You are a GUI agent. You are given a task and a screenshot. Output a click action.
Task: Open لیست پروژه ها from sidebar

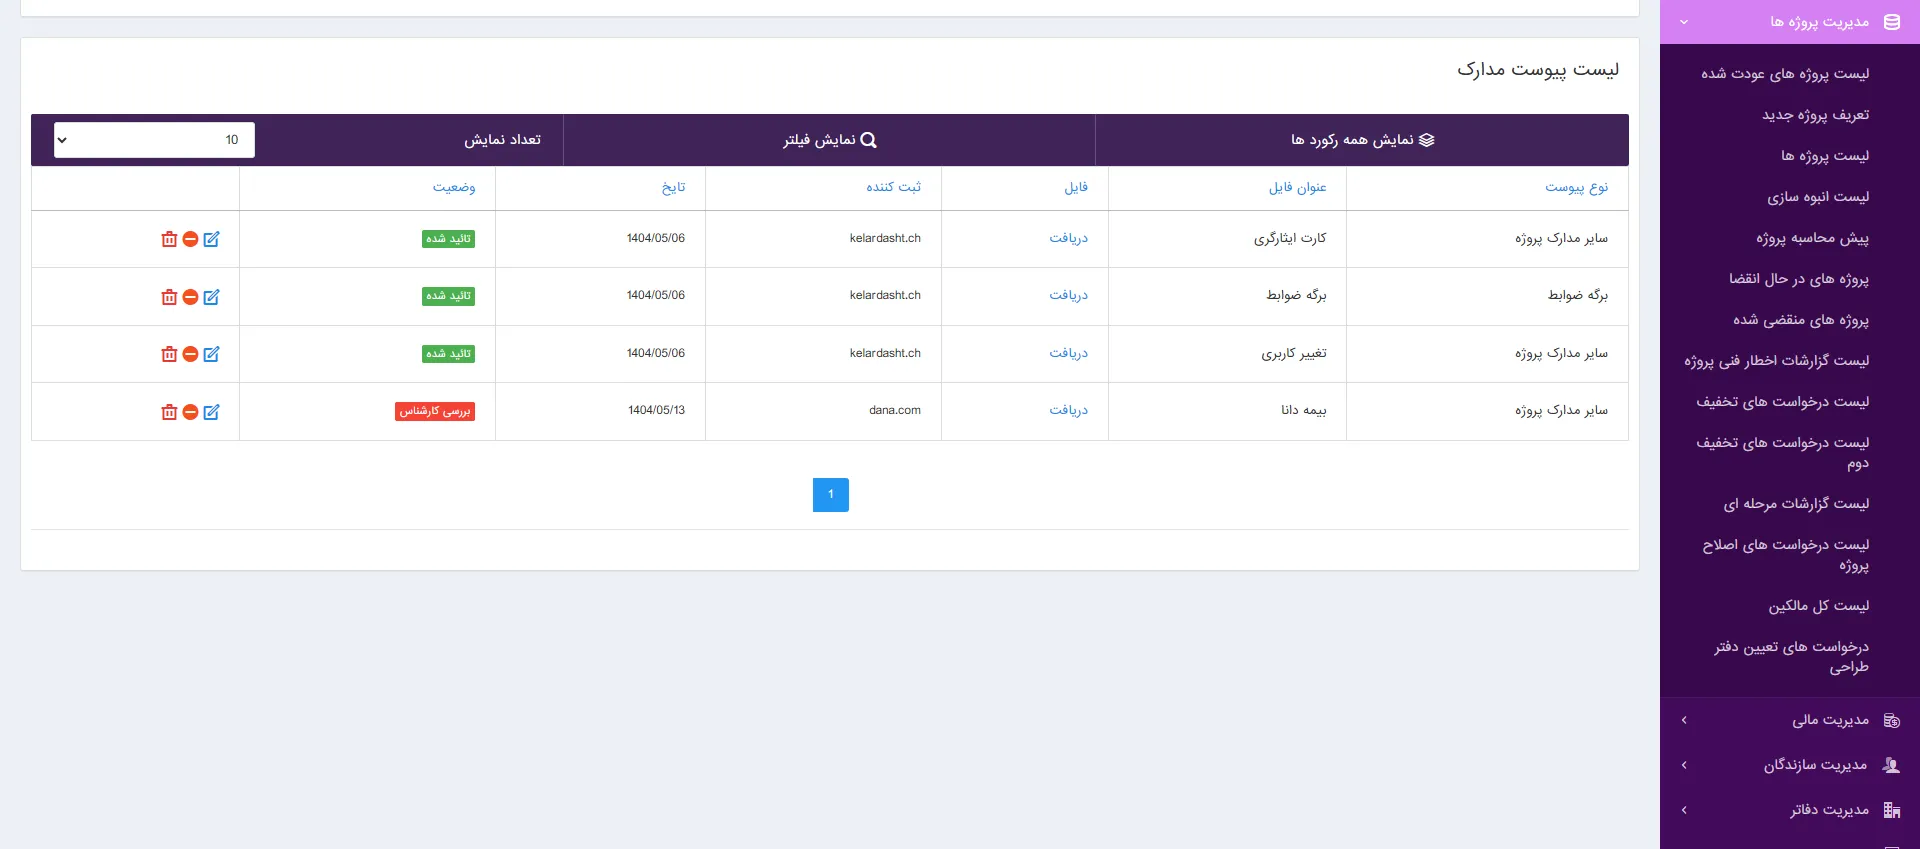point(1824,156)
